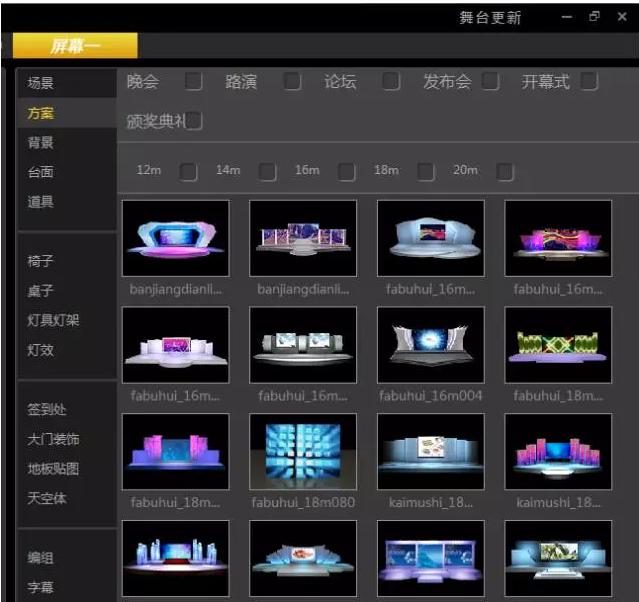This screenshot has width=639, height=602.
Task: Choose first-row fabuhui_16m white oval stage thumbnail
Action: [431, 238]
